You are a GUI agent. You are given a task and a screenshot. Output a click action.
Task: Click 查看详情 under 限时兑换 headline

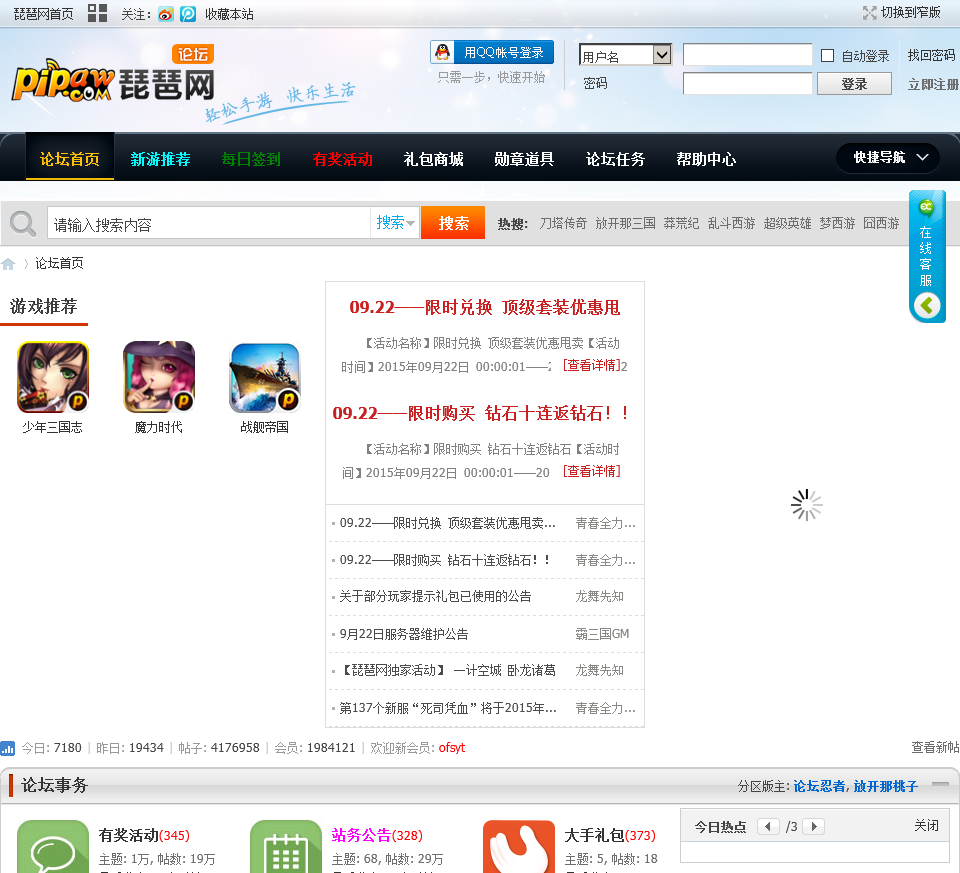591,365
